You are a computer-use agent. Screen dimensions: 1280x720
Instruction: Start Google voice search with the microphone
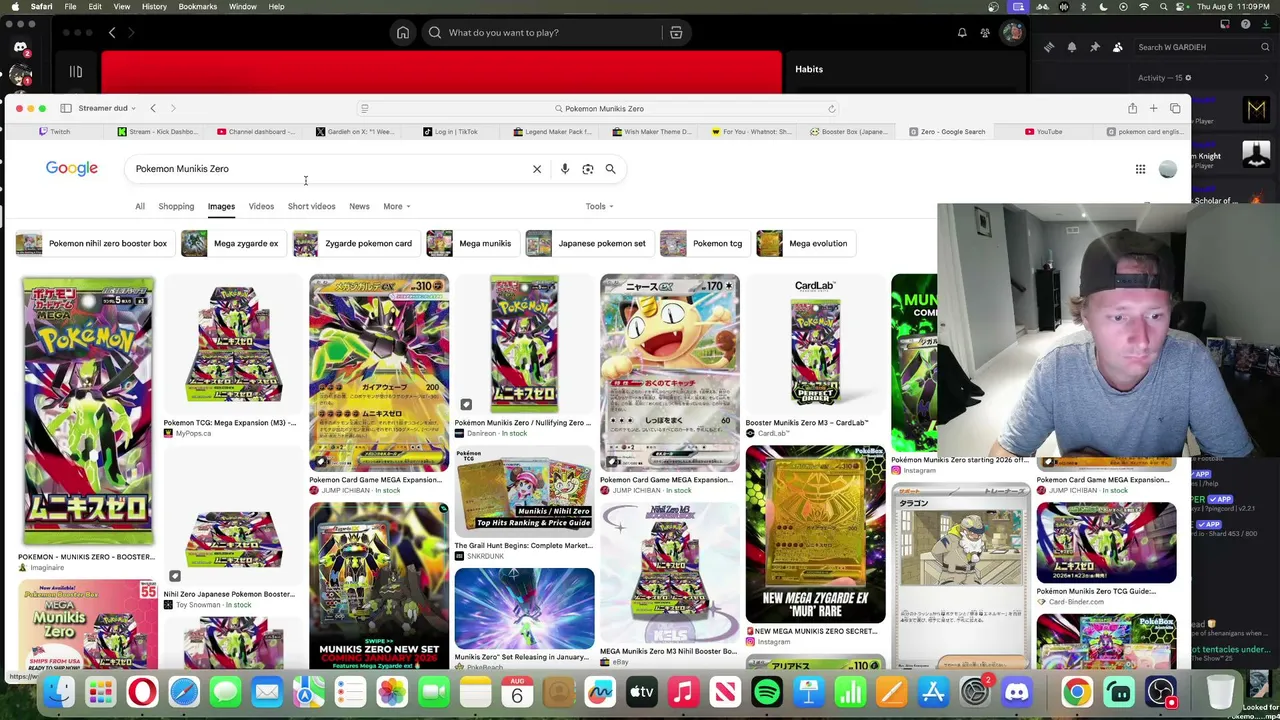[x=565, y=169]
